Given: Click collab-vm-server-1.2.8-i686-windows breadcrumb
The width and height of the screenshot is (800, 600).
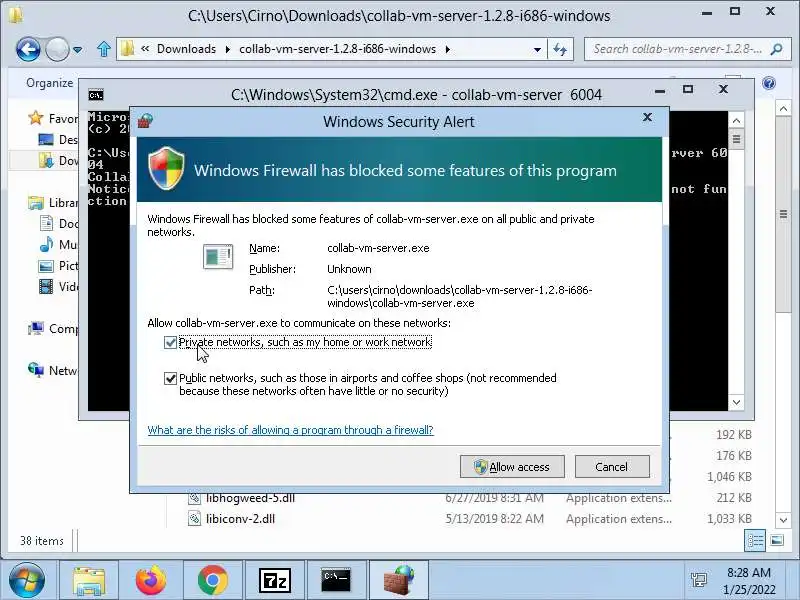Looking at the screenshot, I should pyautogui.click(x=337, y=49).
